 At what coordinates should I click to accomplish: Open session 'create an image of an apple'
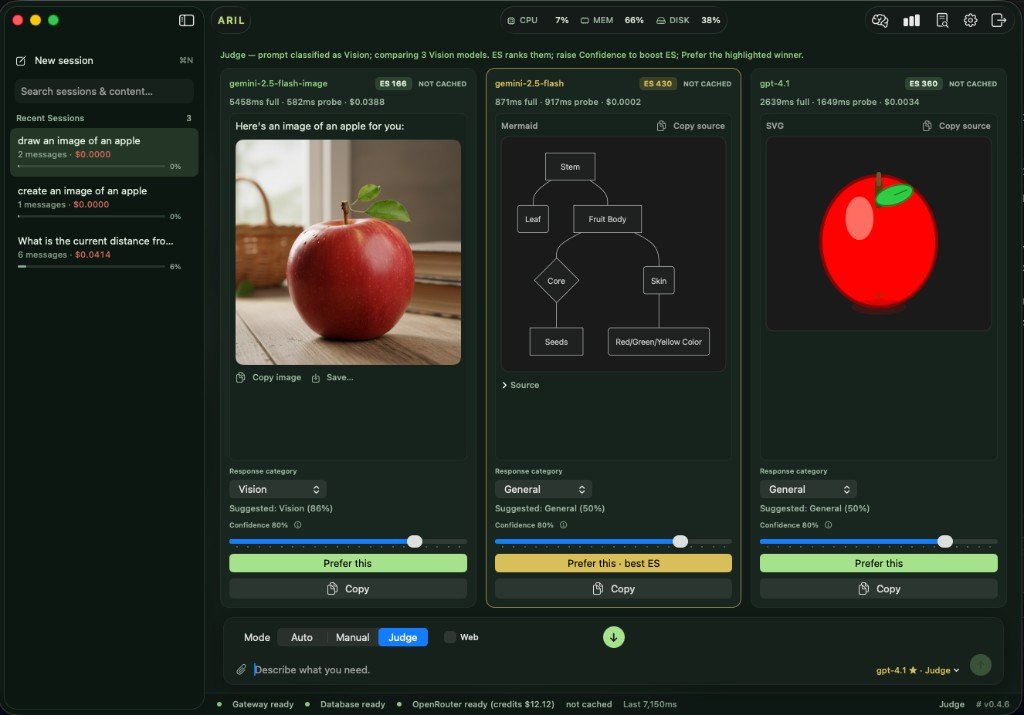click(104, 202)
